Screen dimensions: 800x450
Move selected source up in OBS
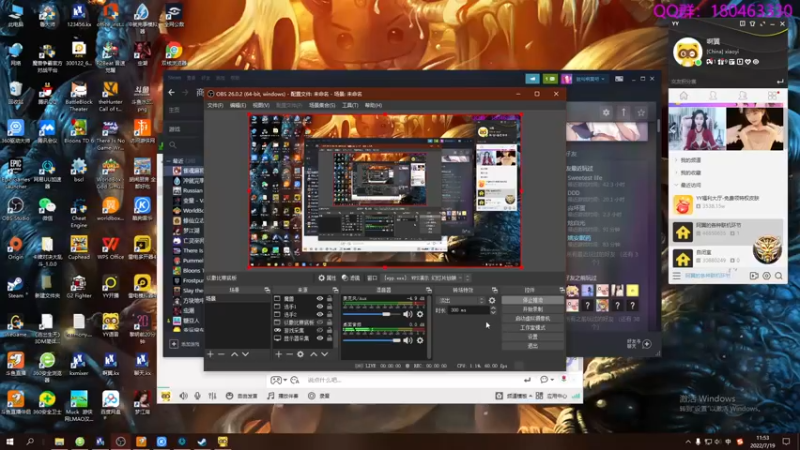[314, 354]
